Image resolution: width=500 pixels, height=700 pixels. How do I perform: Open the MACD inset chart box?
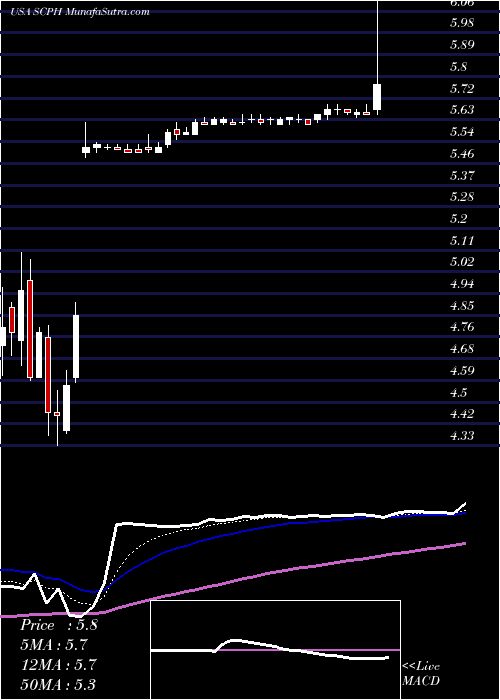tap(275, 650)
